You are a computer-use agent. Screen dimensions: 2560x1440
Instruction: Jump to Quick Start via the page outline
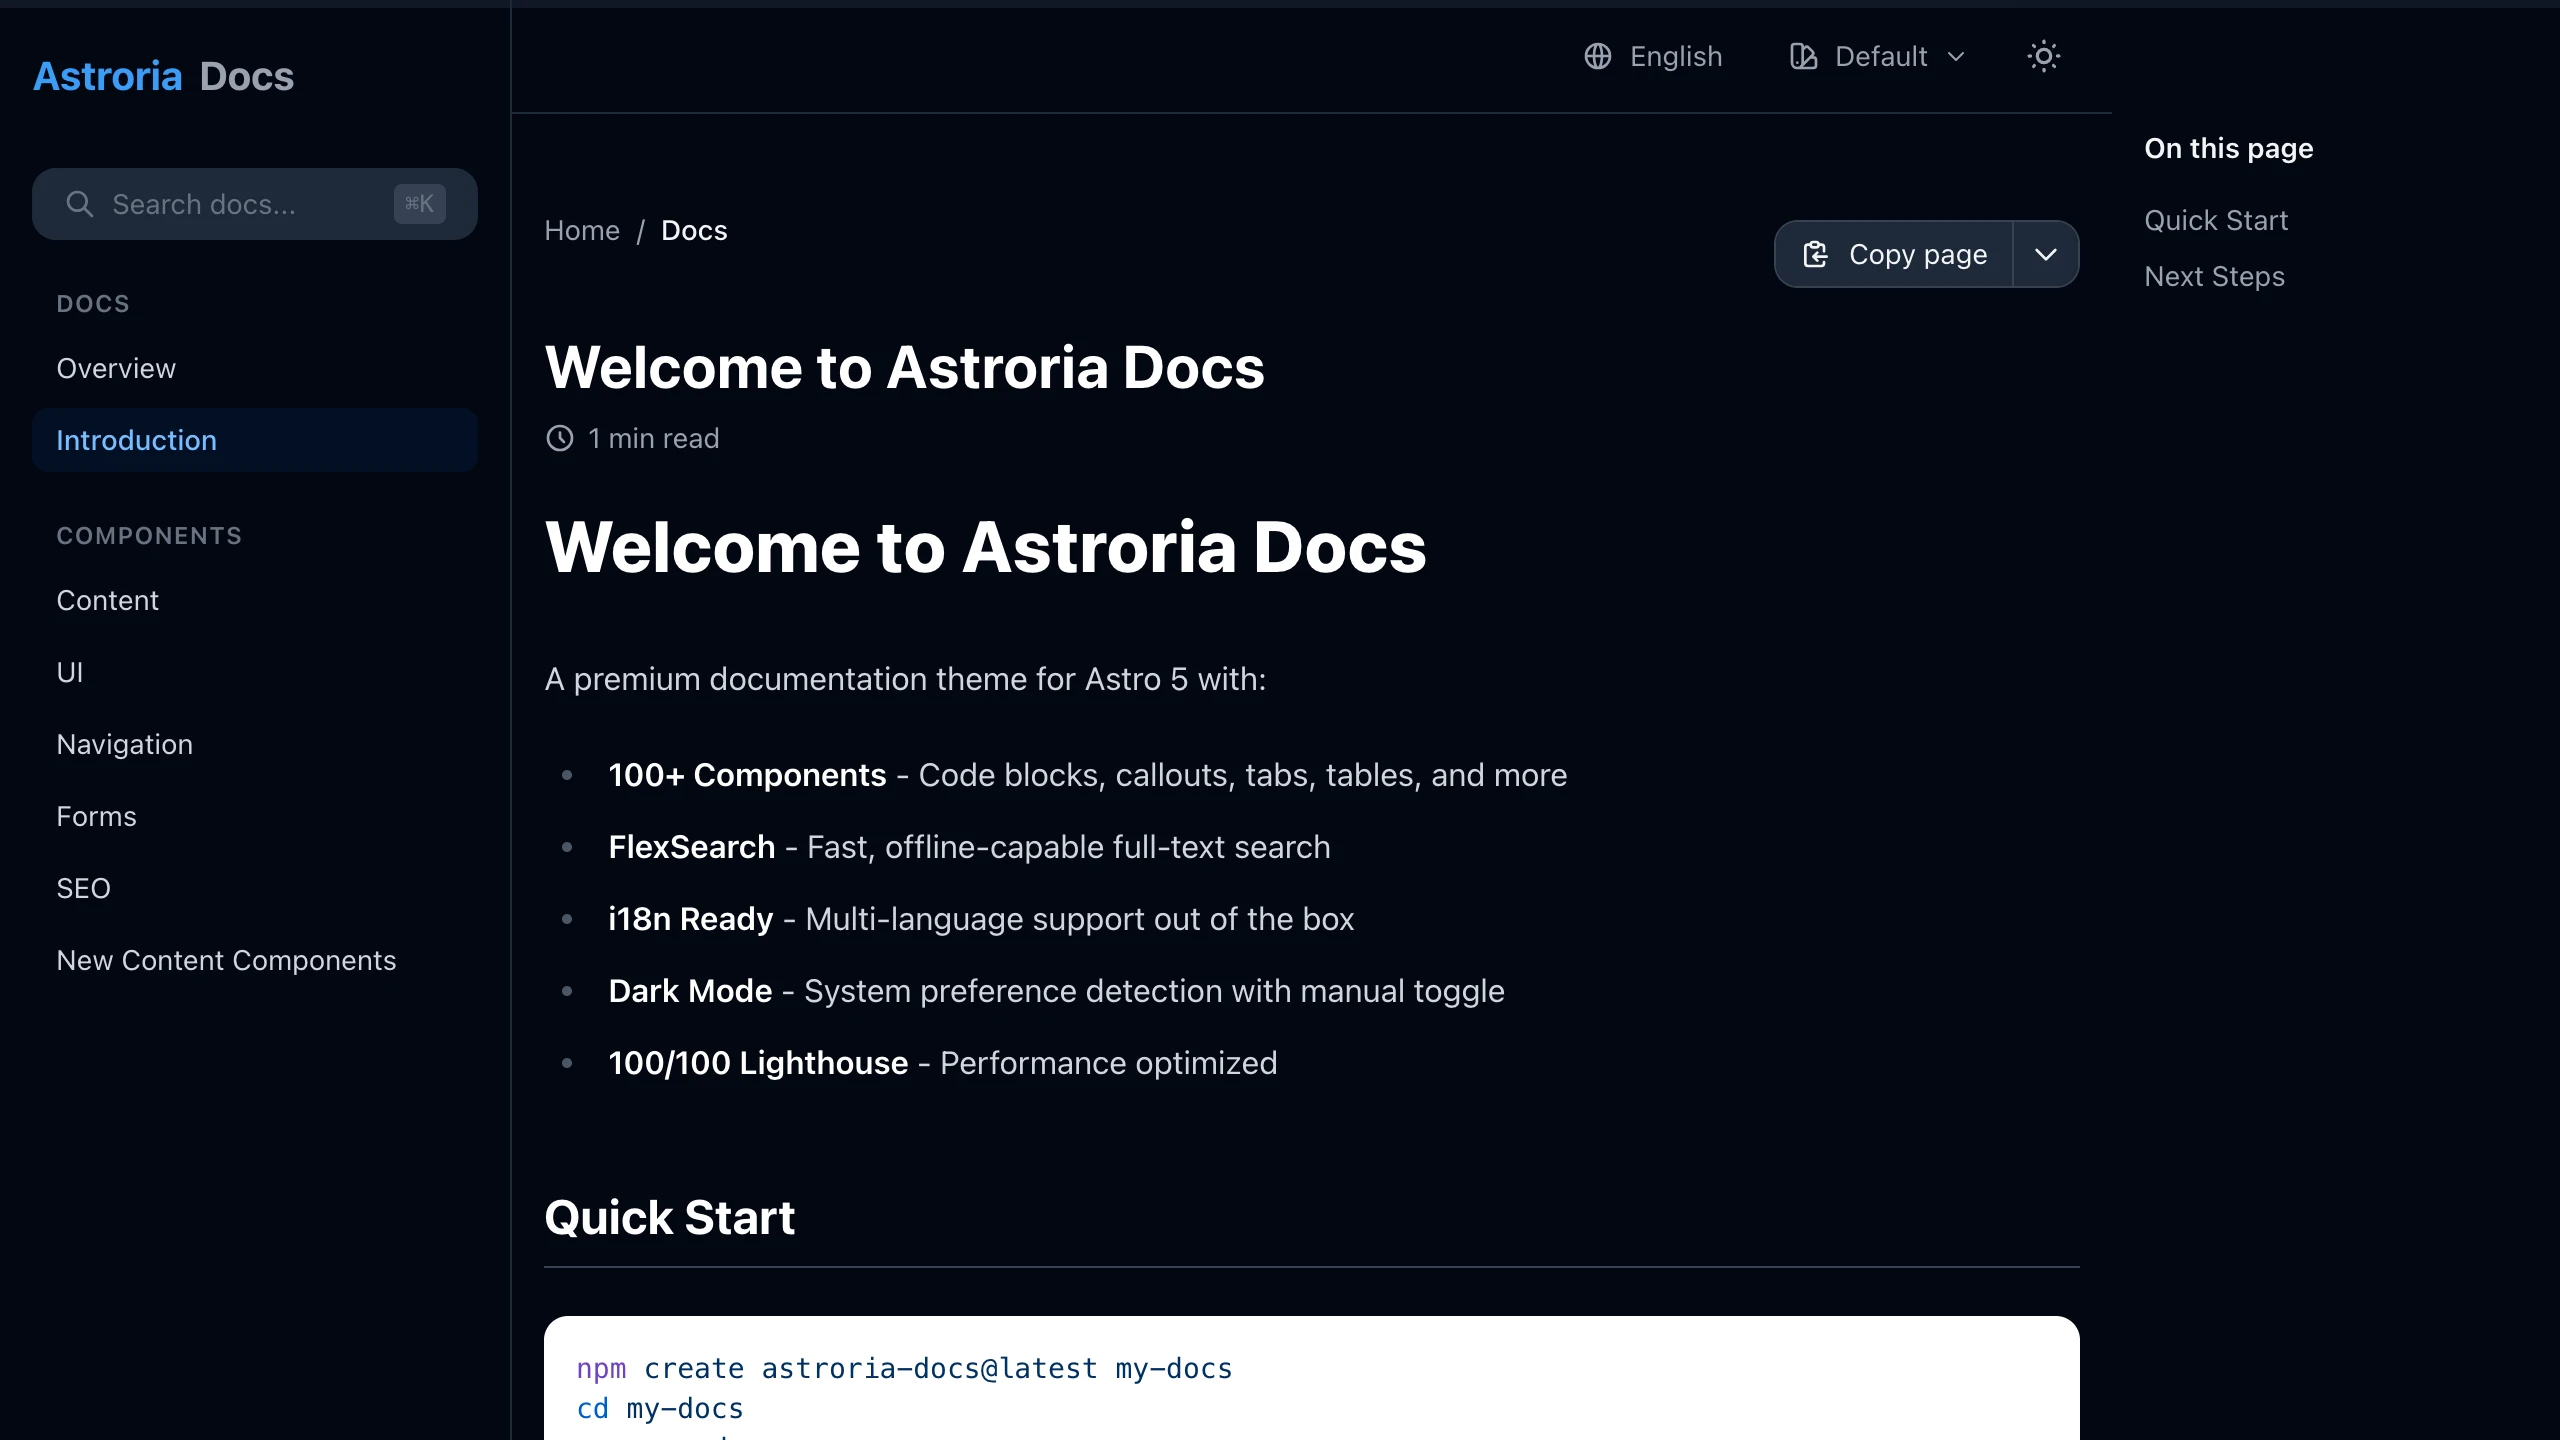coord(2215,220)
